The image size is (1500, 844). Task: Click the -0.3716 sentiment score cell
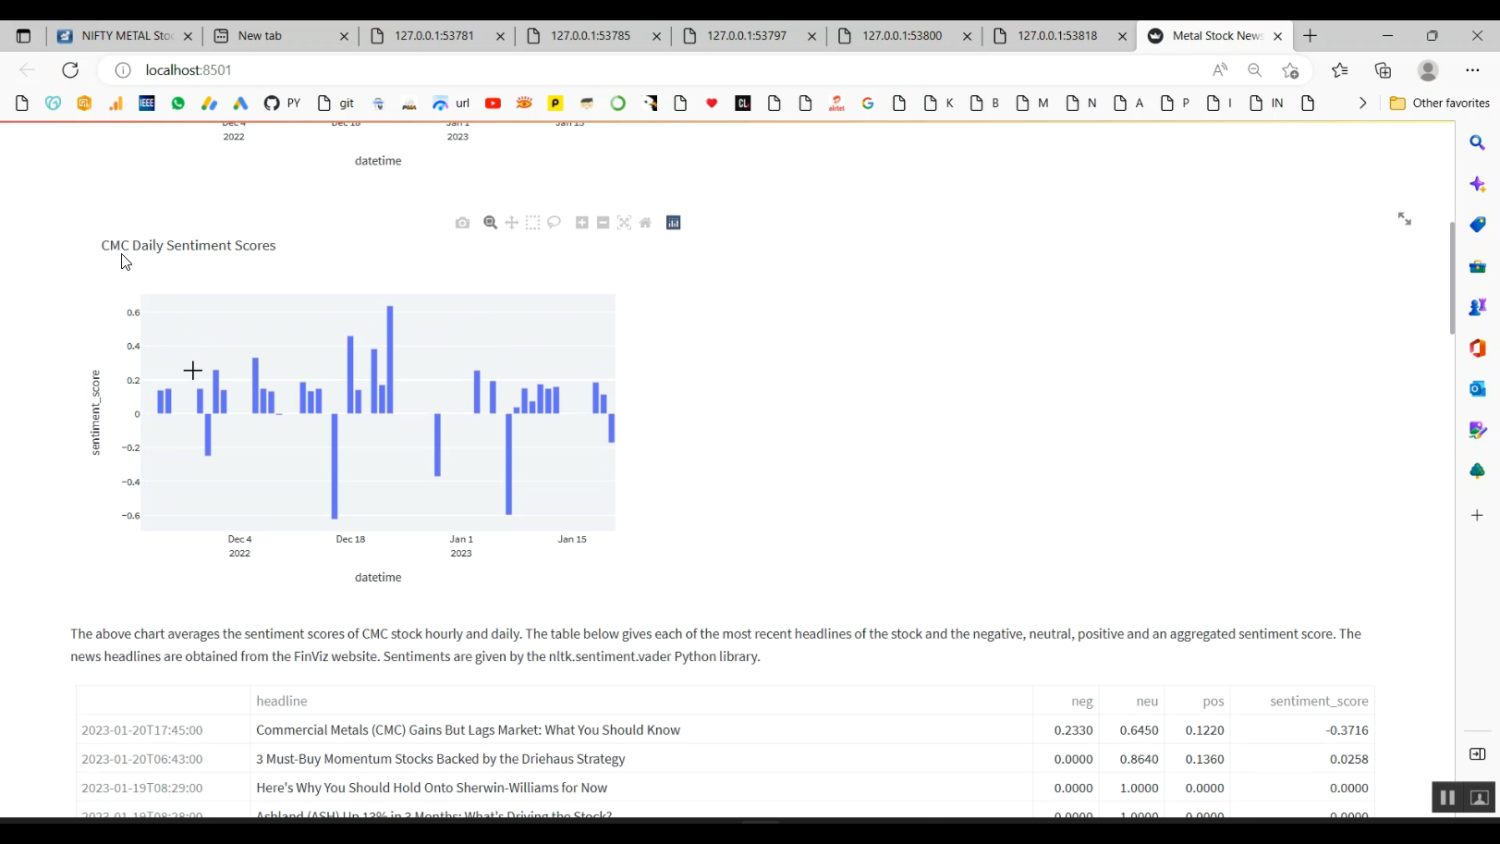1302,730
